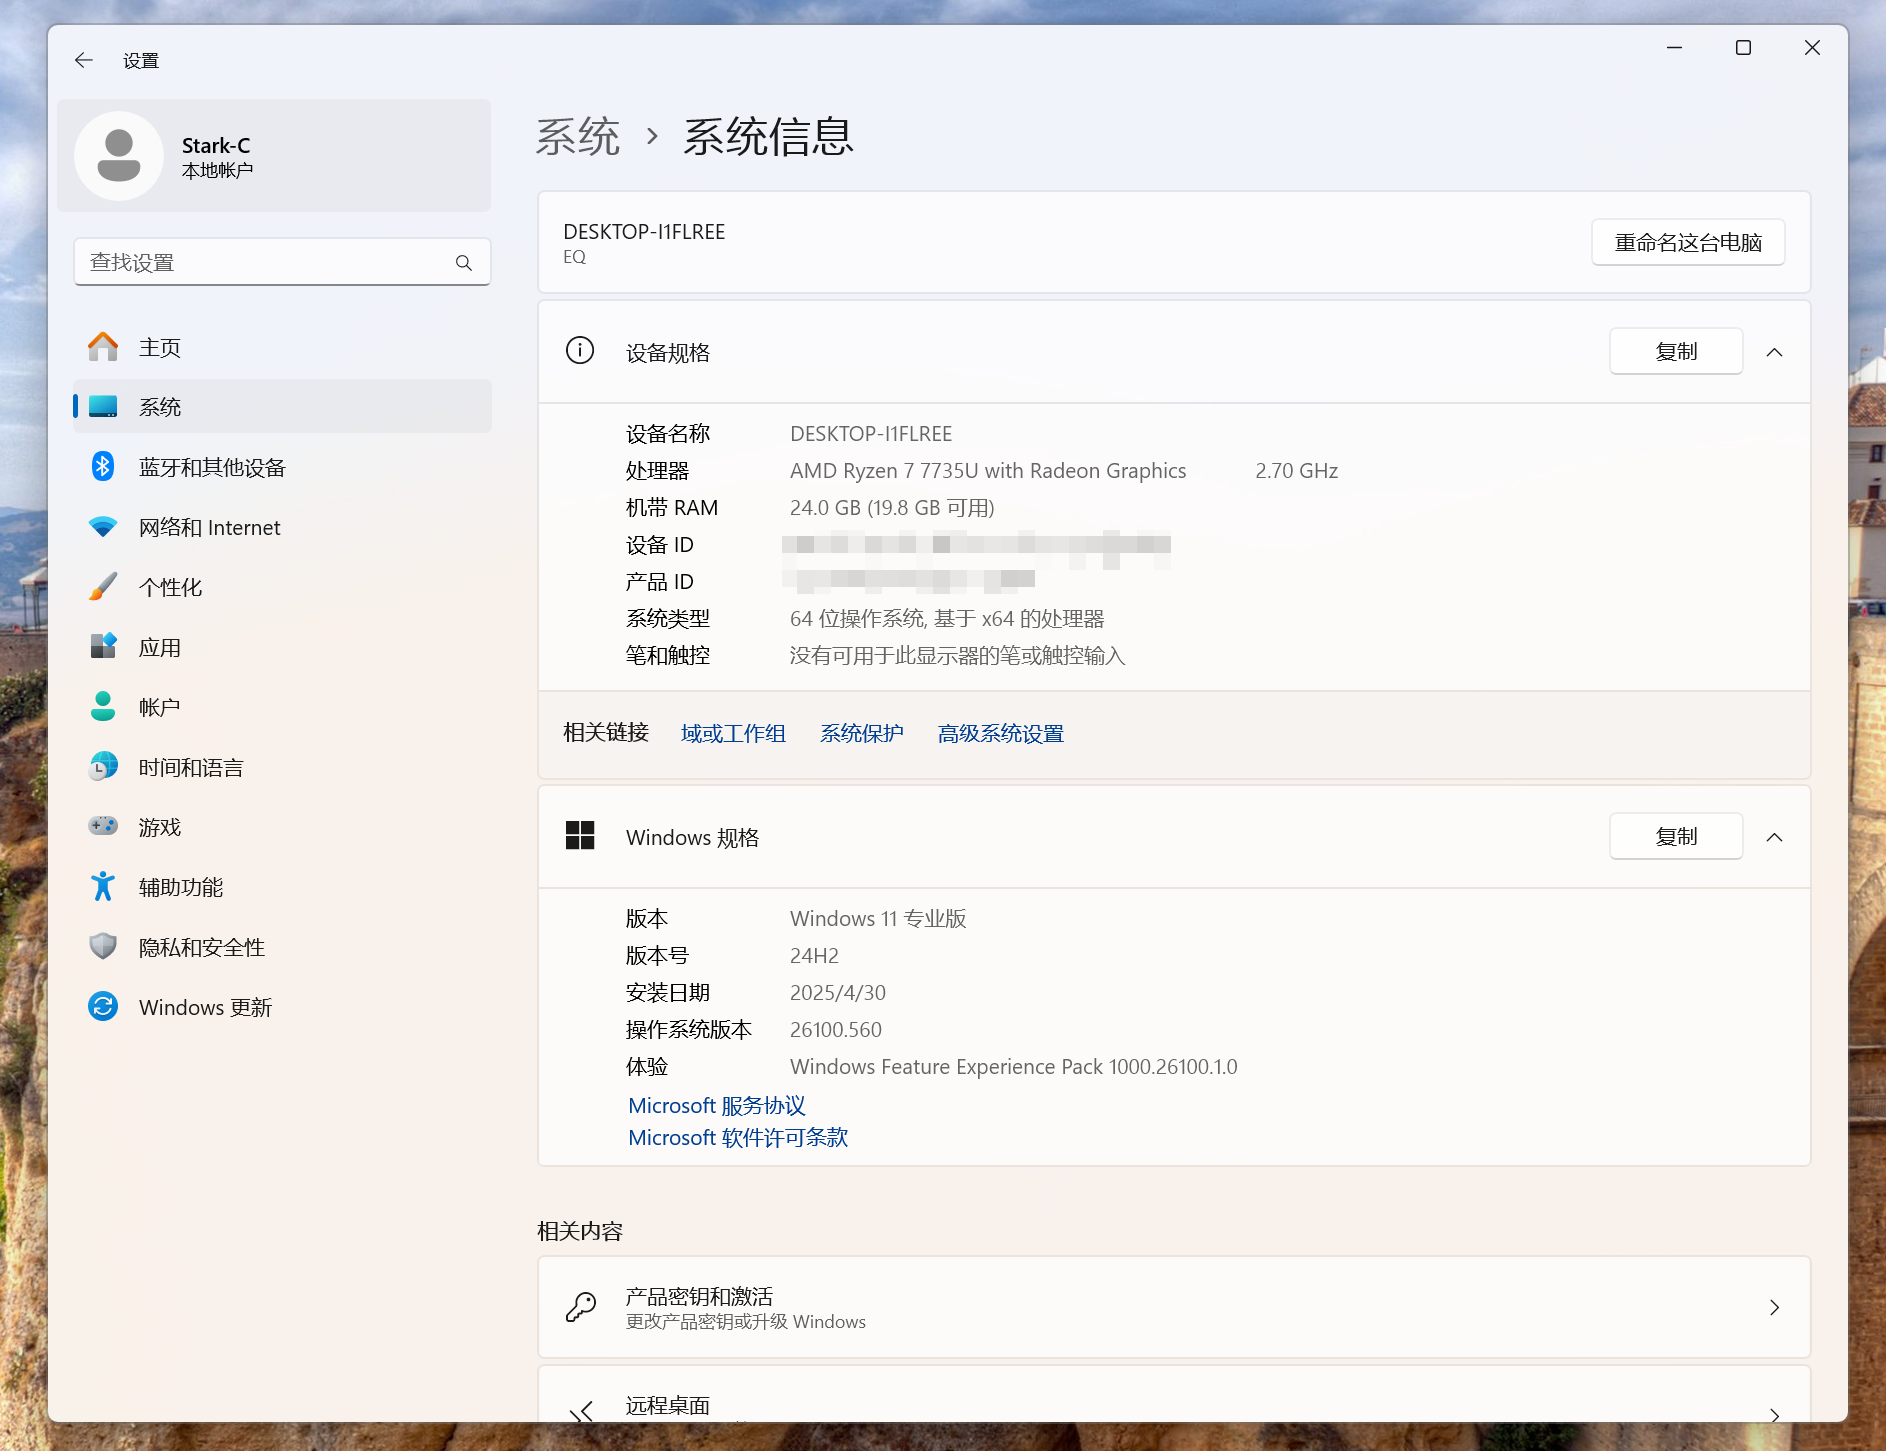Image resolution: width=1886 pixels, height=1451 pixels.
Task: Collapse the 设备规格 section chevron
Action: coord(1775,352)
